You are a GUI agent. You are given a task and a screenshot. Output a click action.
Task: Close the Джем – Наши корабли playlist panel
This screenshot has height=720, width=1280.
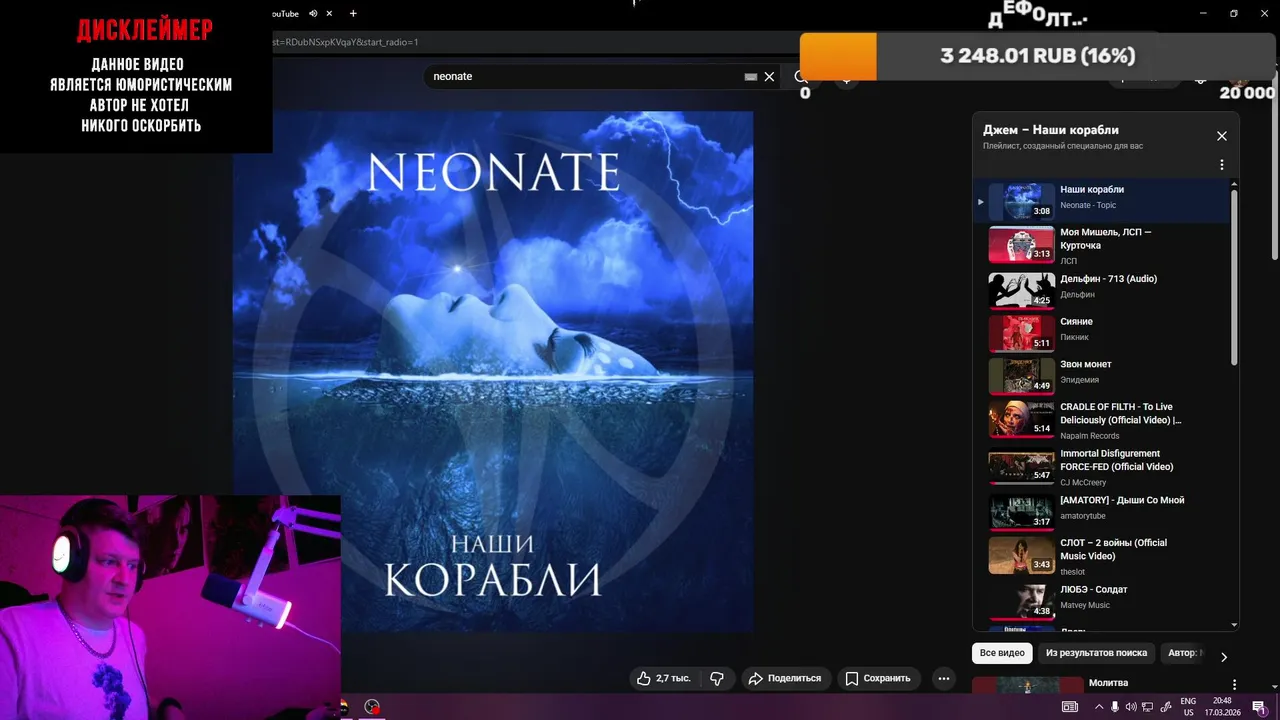(1221, 136)
